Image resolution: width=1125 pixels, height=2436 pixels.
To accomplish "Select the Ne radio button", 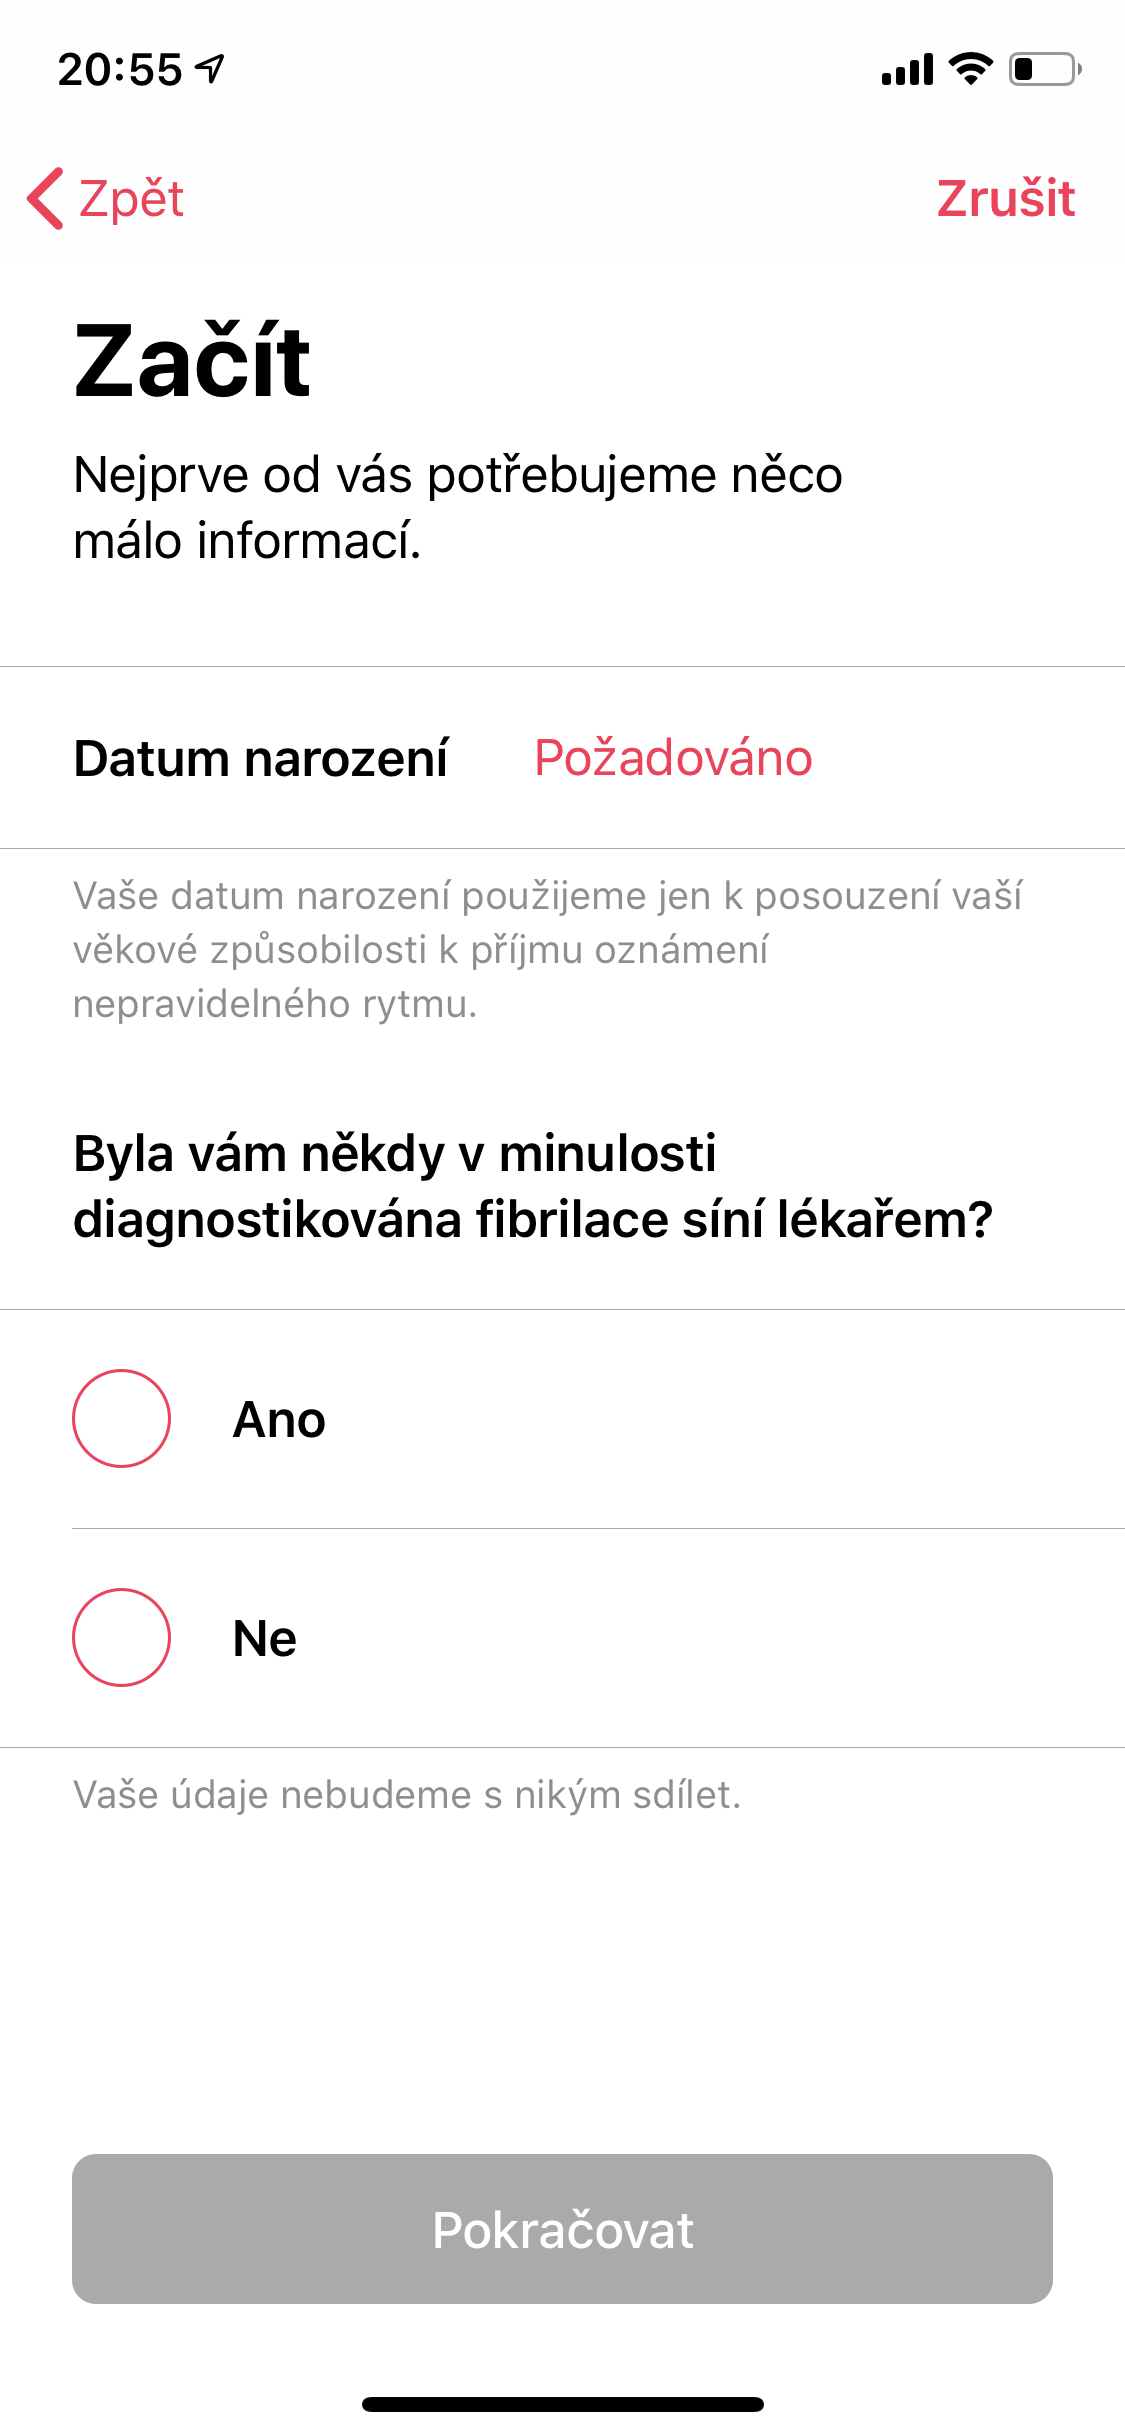I will 121,1638.
